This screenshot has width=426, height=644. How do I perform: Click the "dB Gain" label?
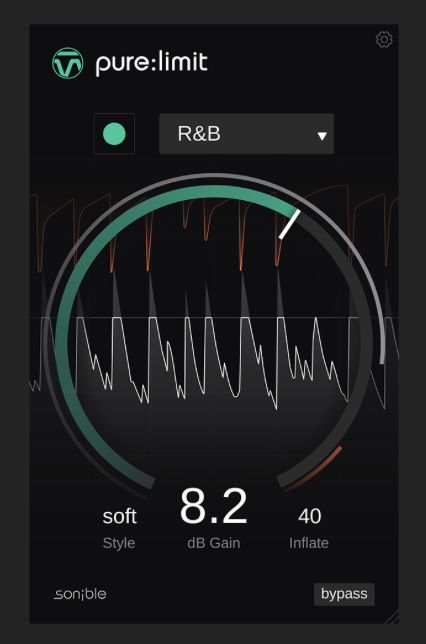coord(214,543)
